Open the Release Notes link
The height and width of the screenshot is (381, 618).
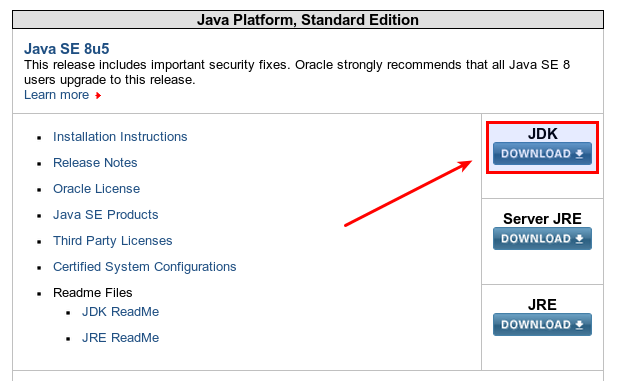point(95,163)
